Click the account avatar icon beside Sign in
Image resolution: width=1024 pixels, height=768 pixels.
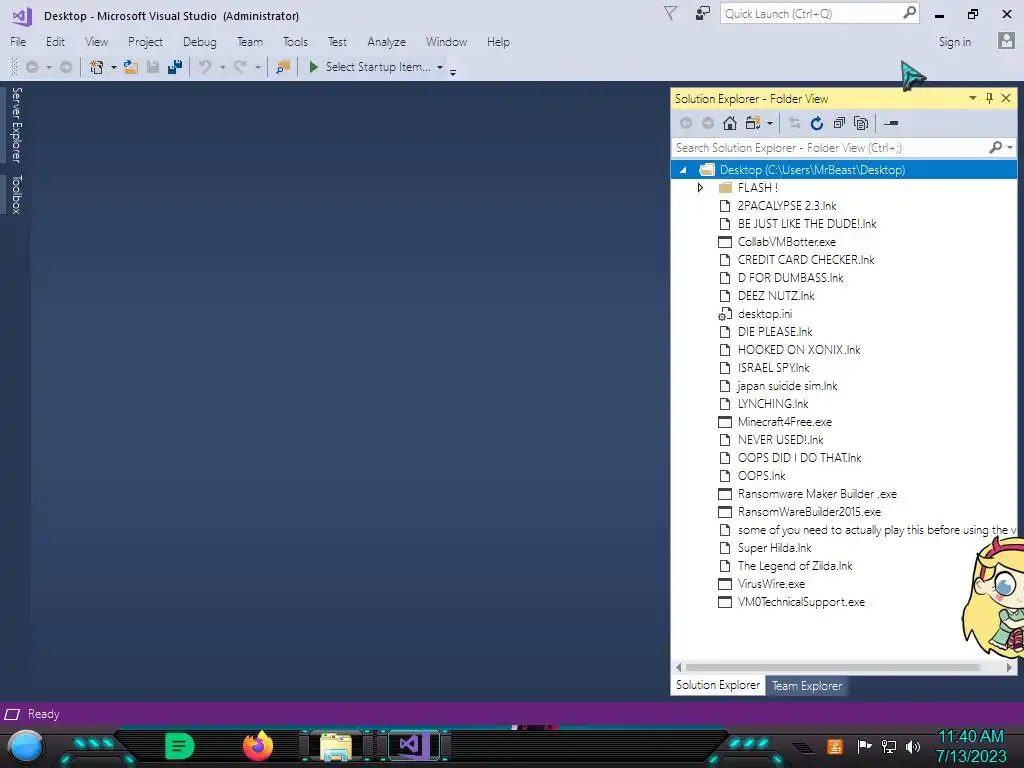click(x=1006, y=41)
